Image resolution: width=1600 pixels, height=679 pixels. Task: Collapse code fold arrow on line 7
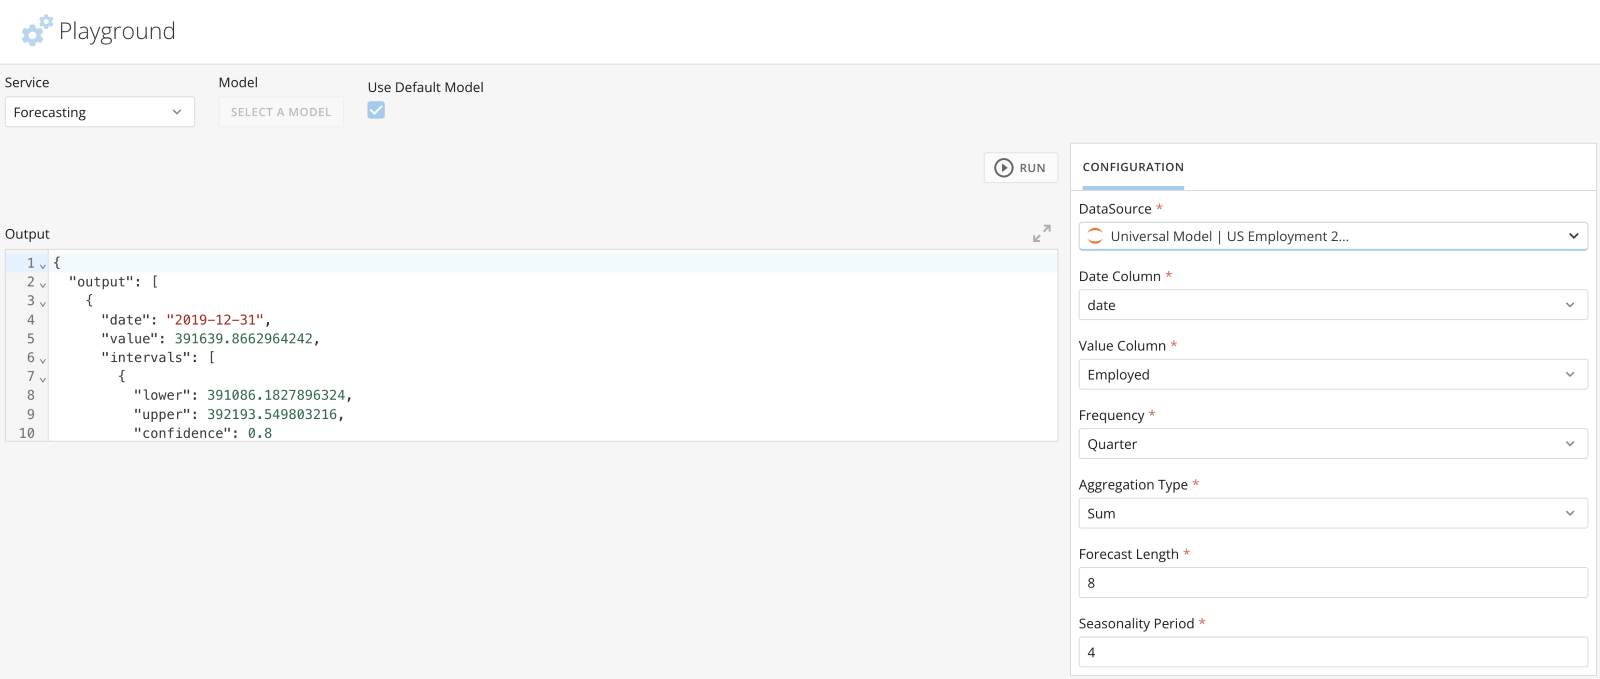coord(43,378)
